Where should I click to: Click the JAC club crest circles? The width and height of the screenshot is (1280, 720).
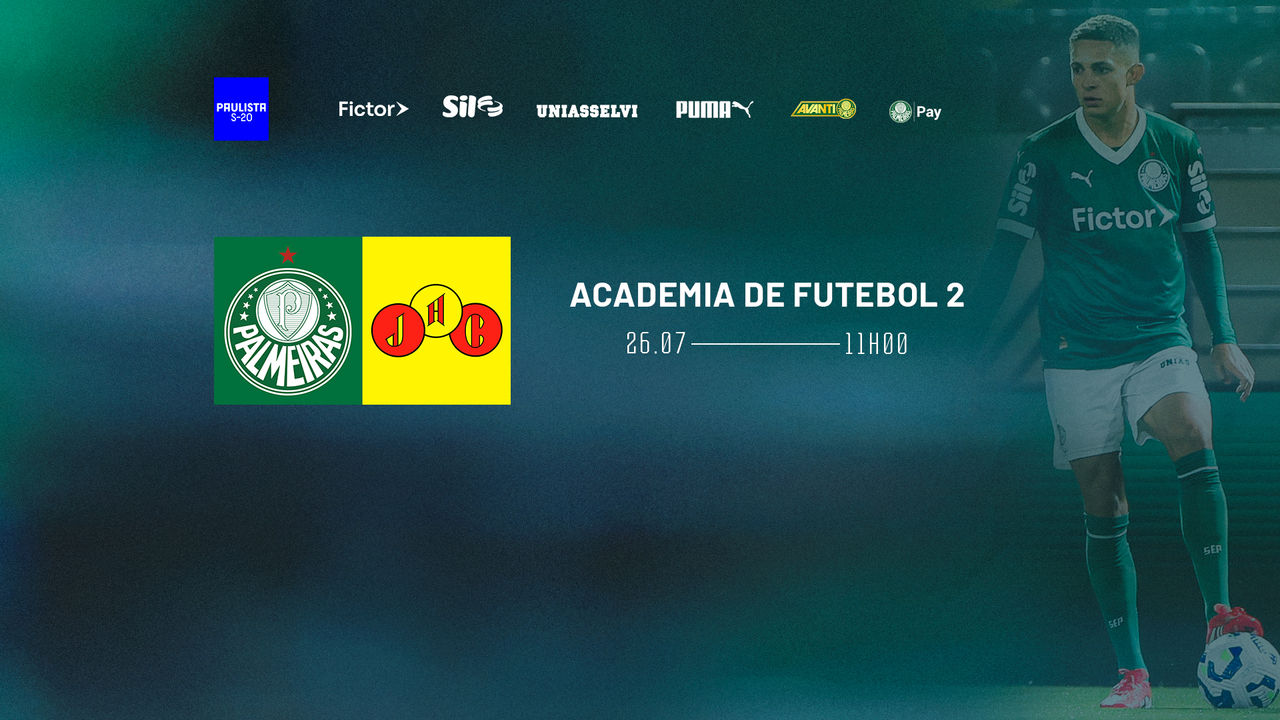[436, 320]
